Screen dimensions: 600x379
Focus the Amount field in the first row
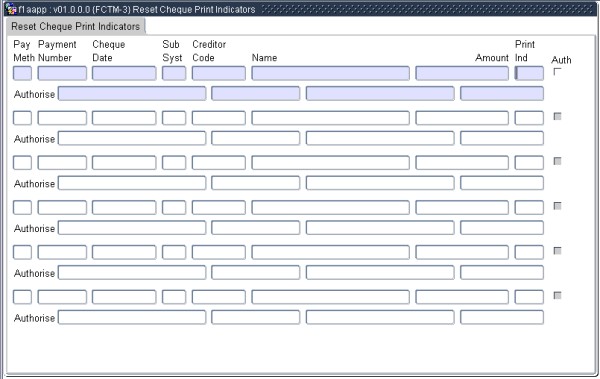tap(462, 73)
